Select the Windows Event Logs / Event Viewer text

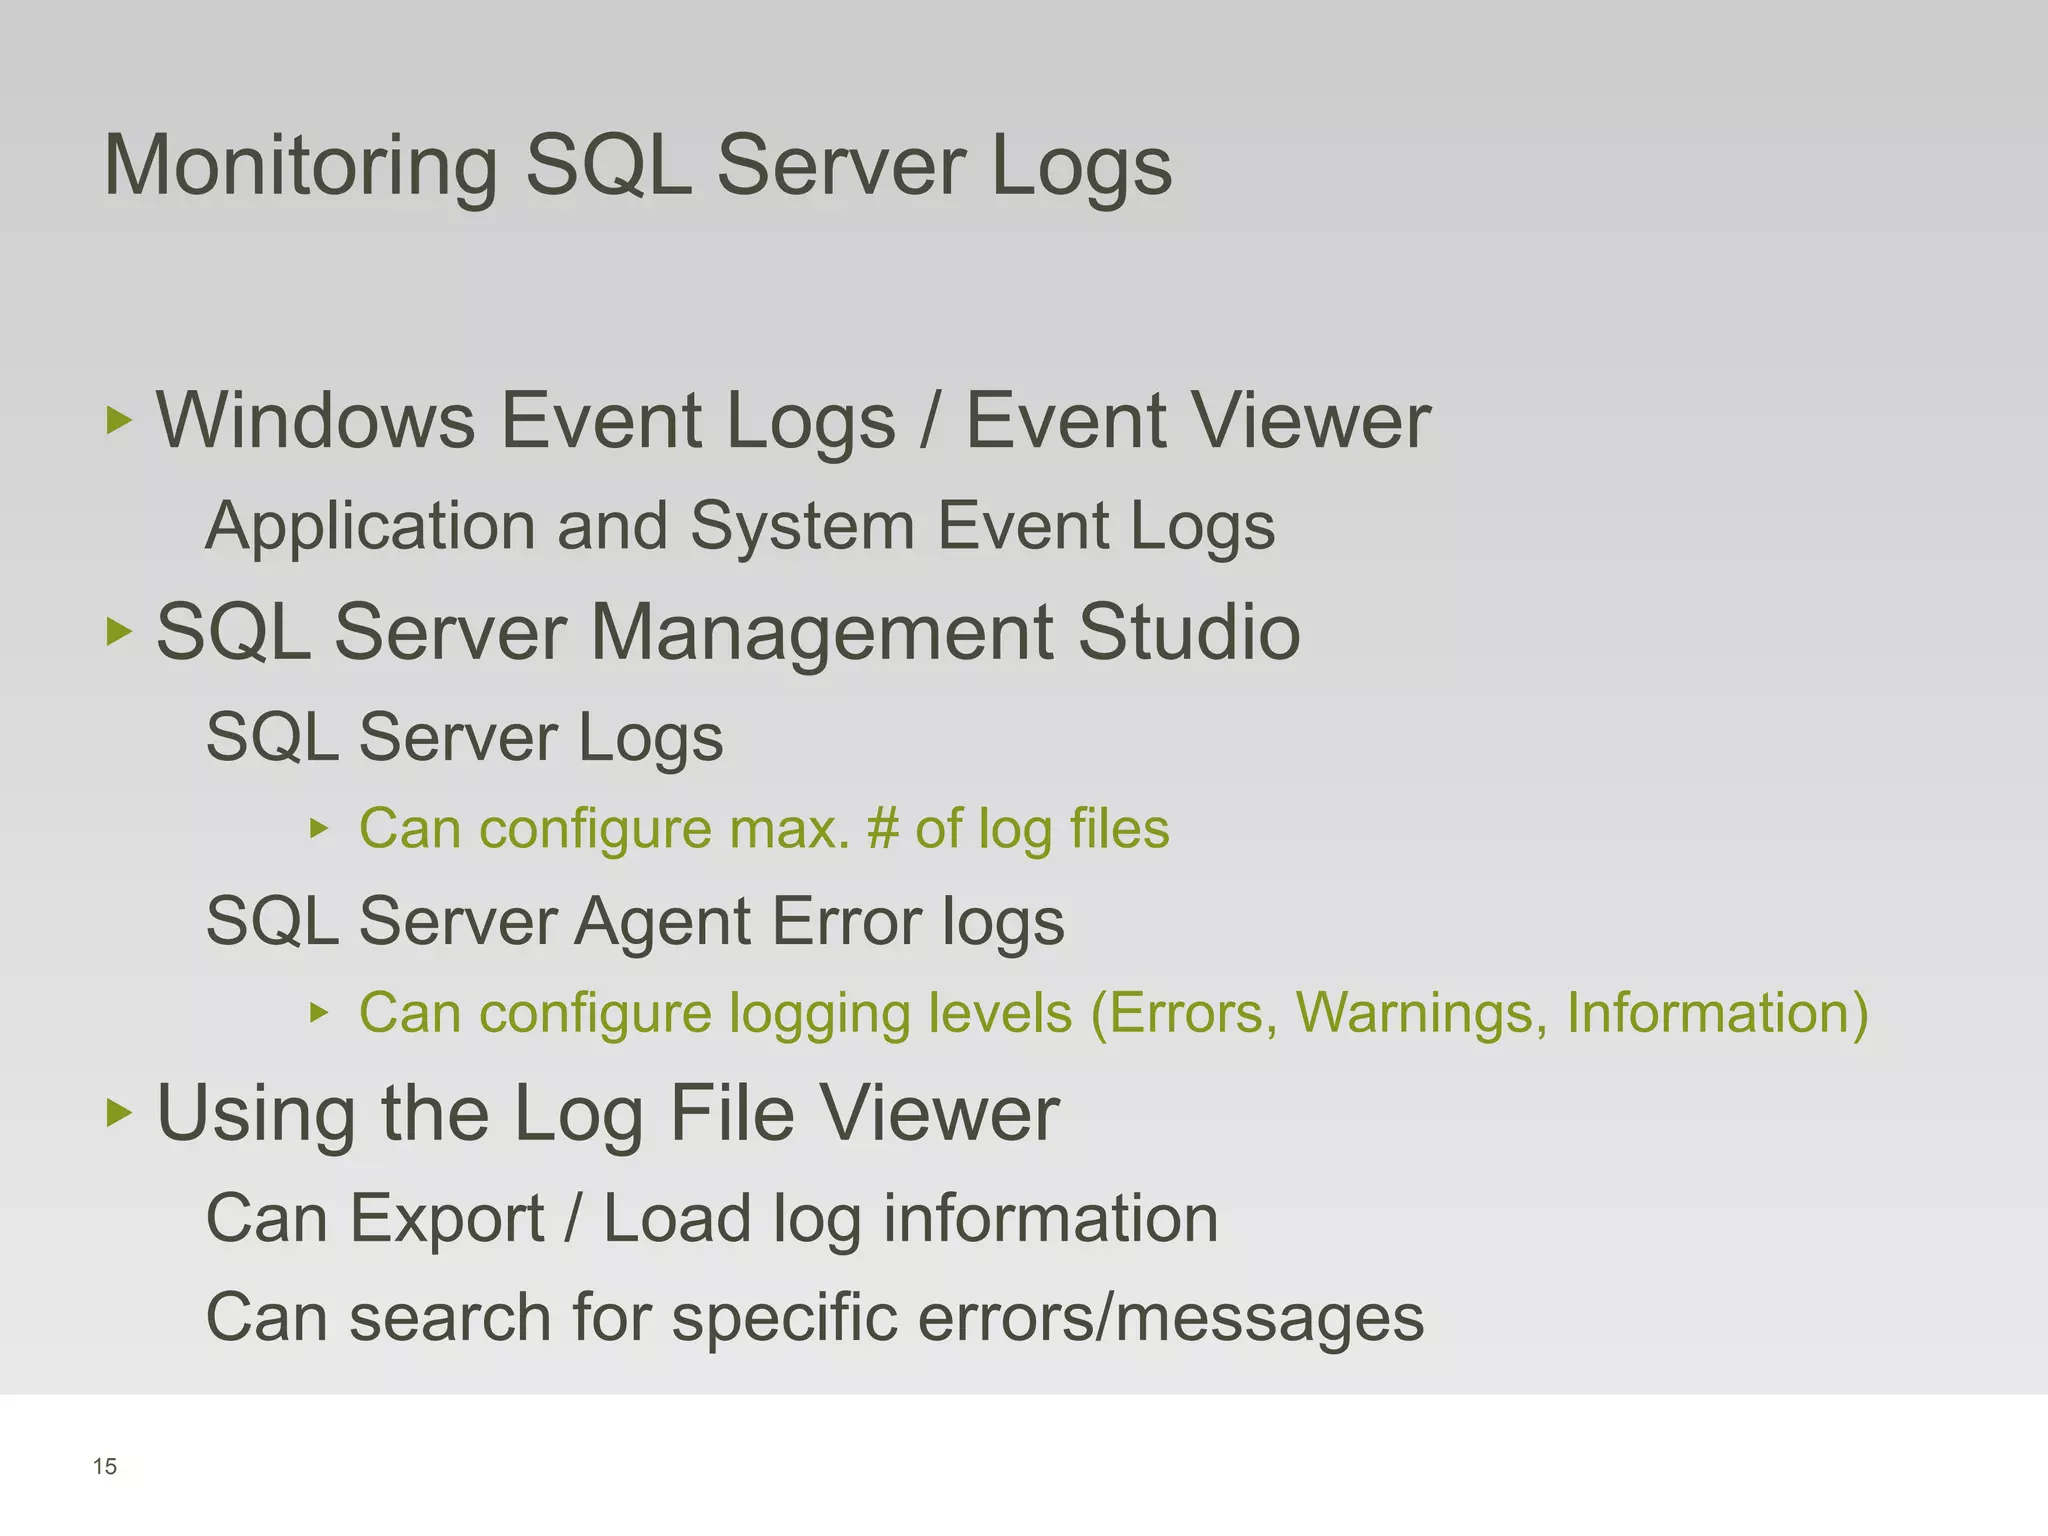point(793,421)
